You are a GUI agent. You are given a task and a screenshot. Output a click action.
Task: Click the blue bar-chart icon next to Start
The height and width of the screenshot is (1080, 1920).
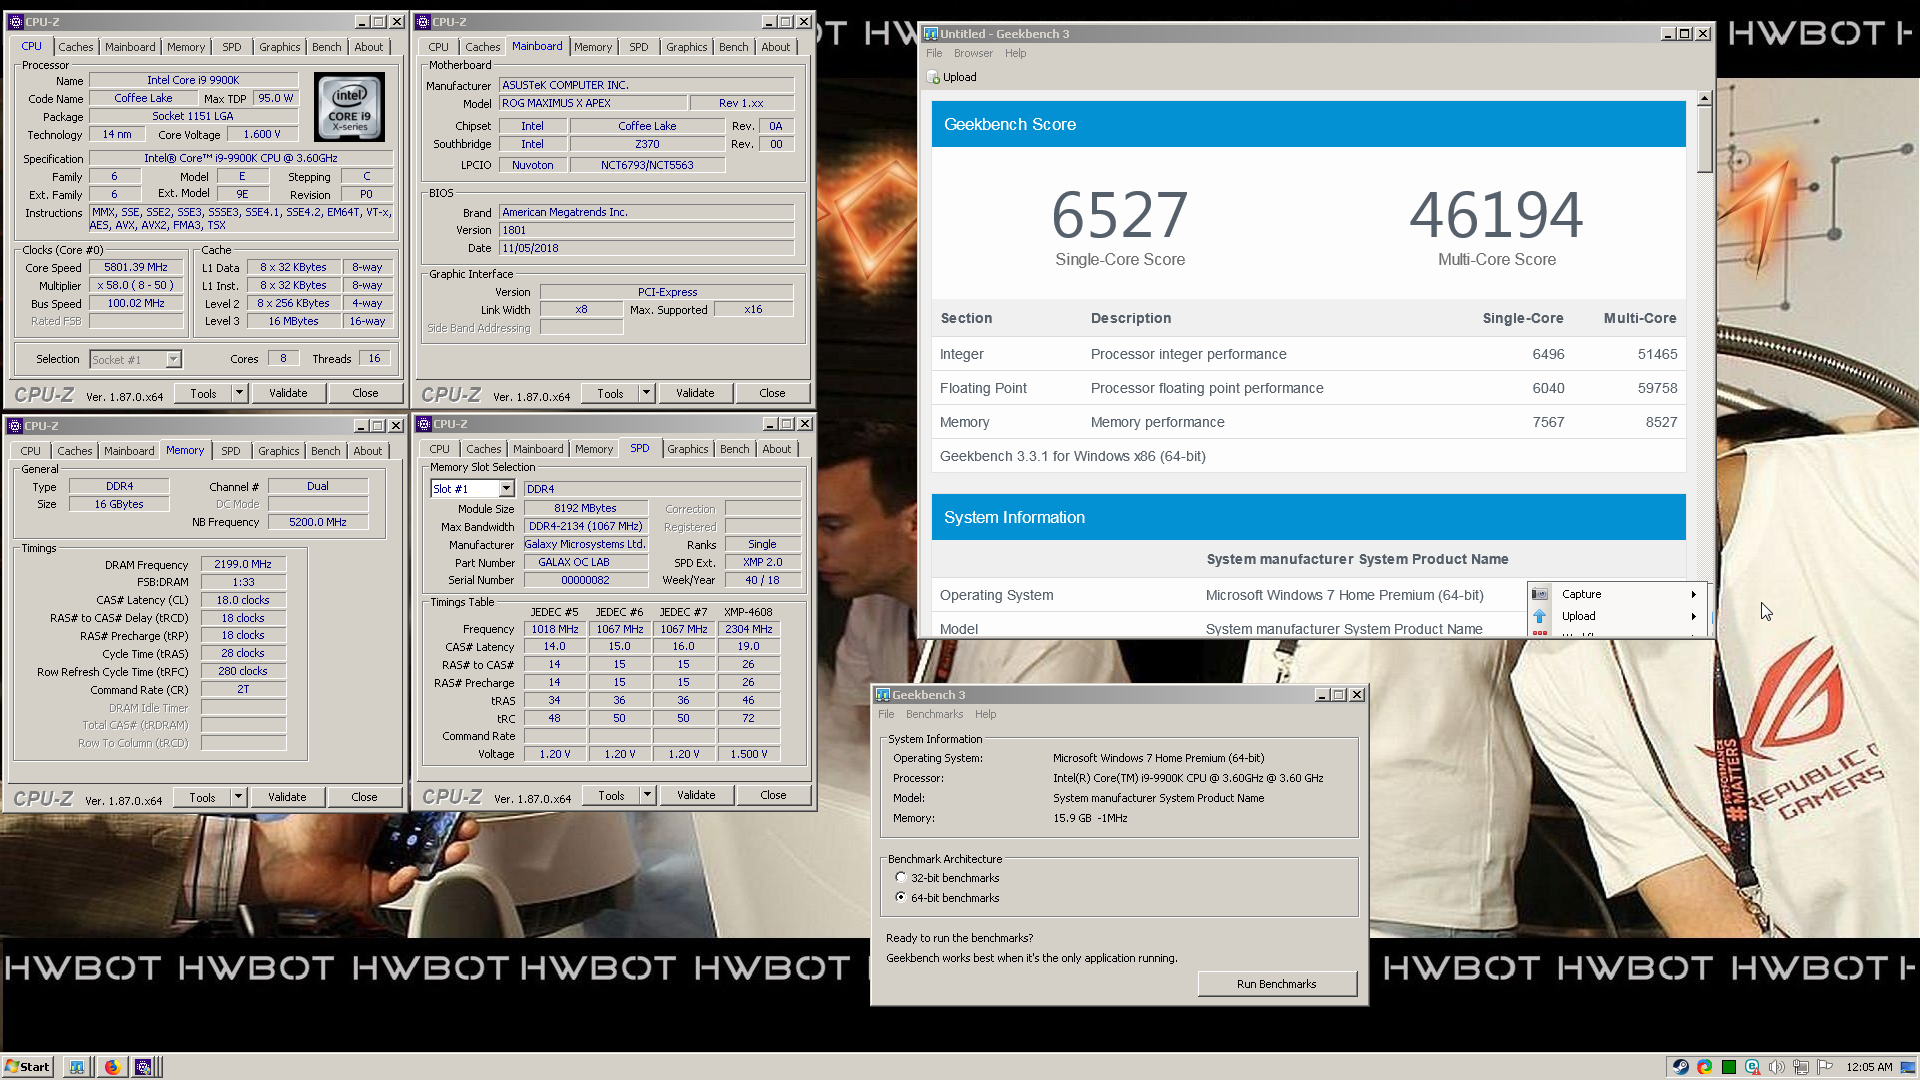(x=77, y=1067)
